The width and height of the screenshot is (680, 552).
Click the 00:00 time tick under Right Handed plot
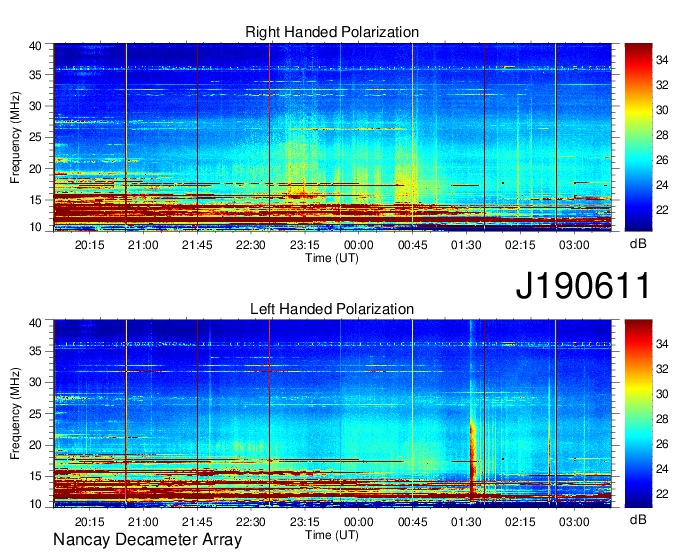pos(359,245)
